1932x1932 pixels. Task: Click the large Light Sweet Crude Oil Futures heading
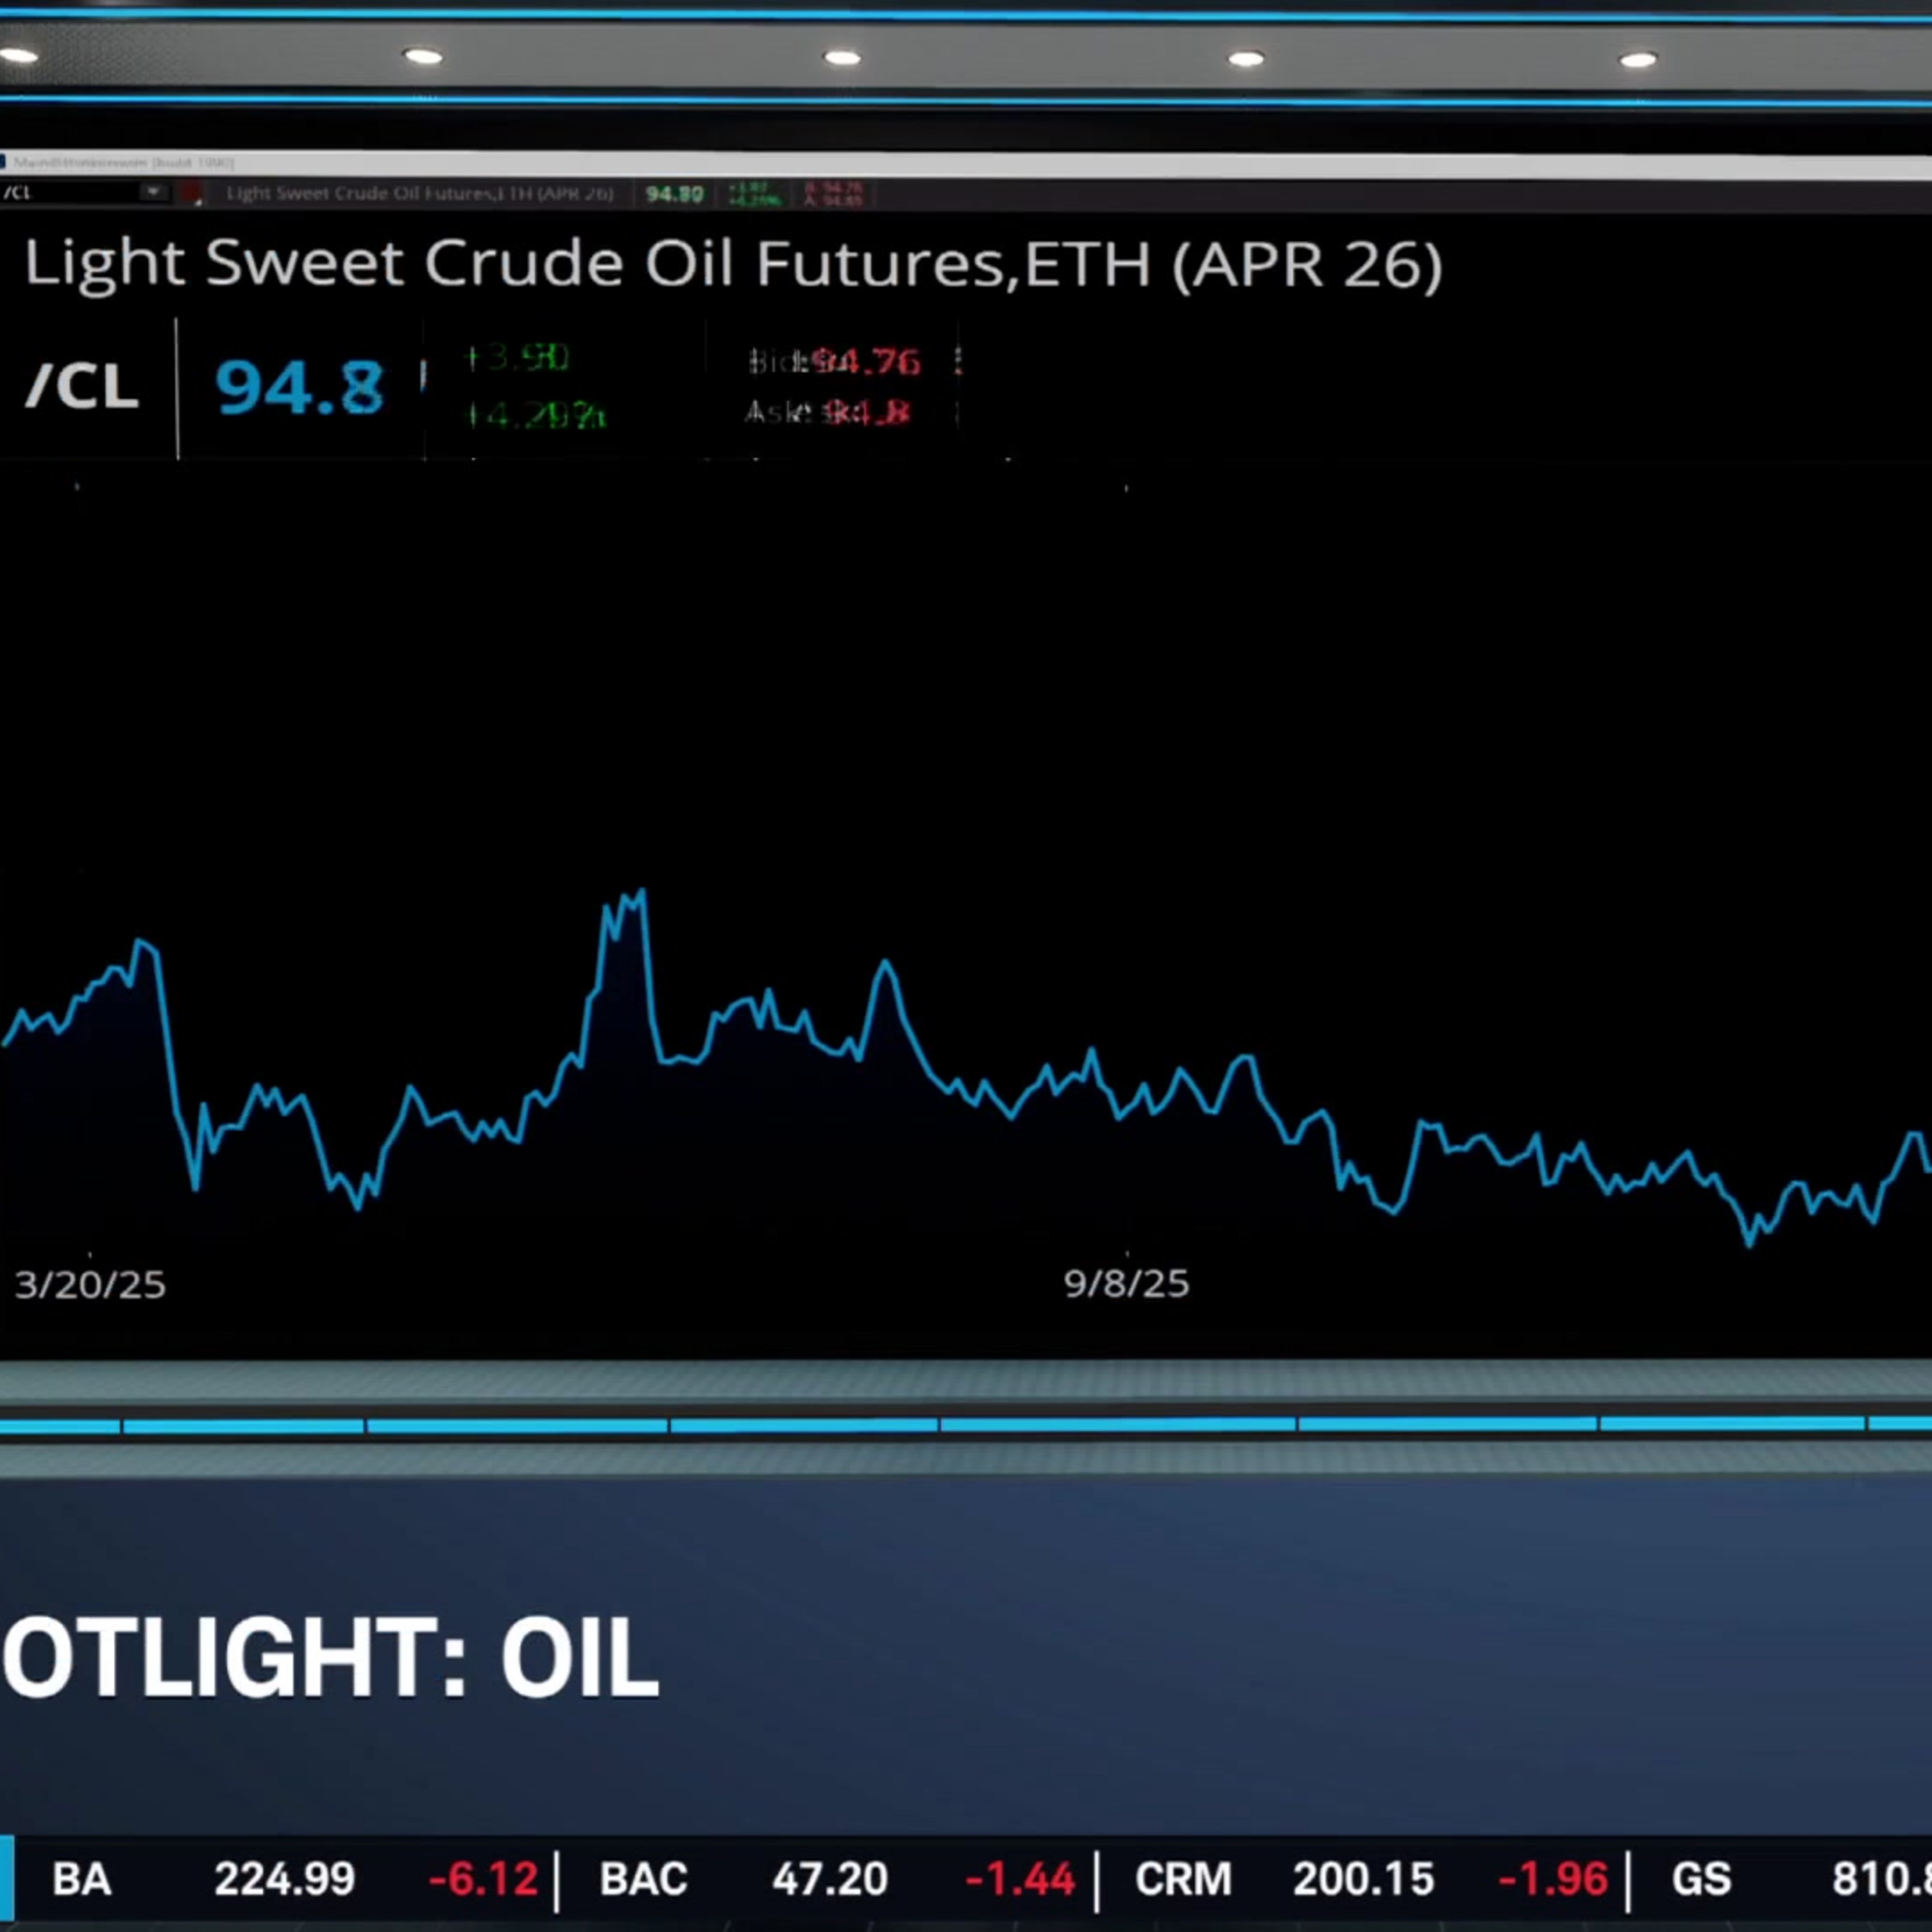pyautogui.click(x=732, y=265)
